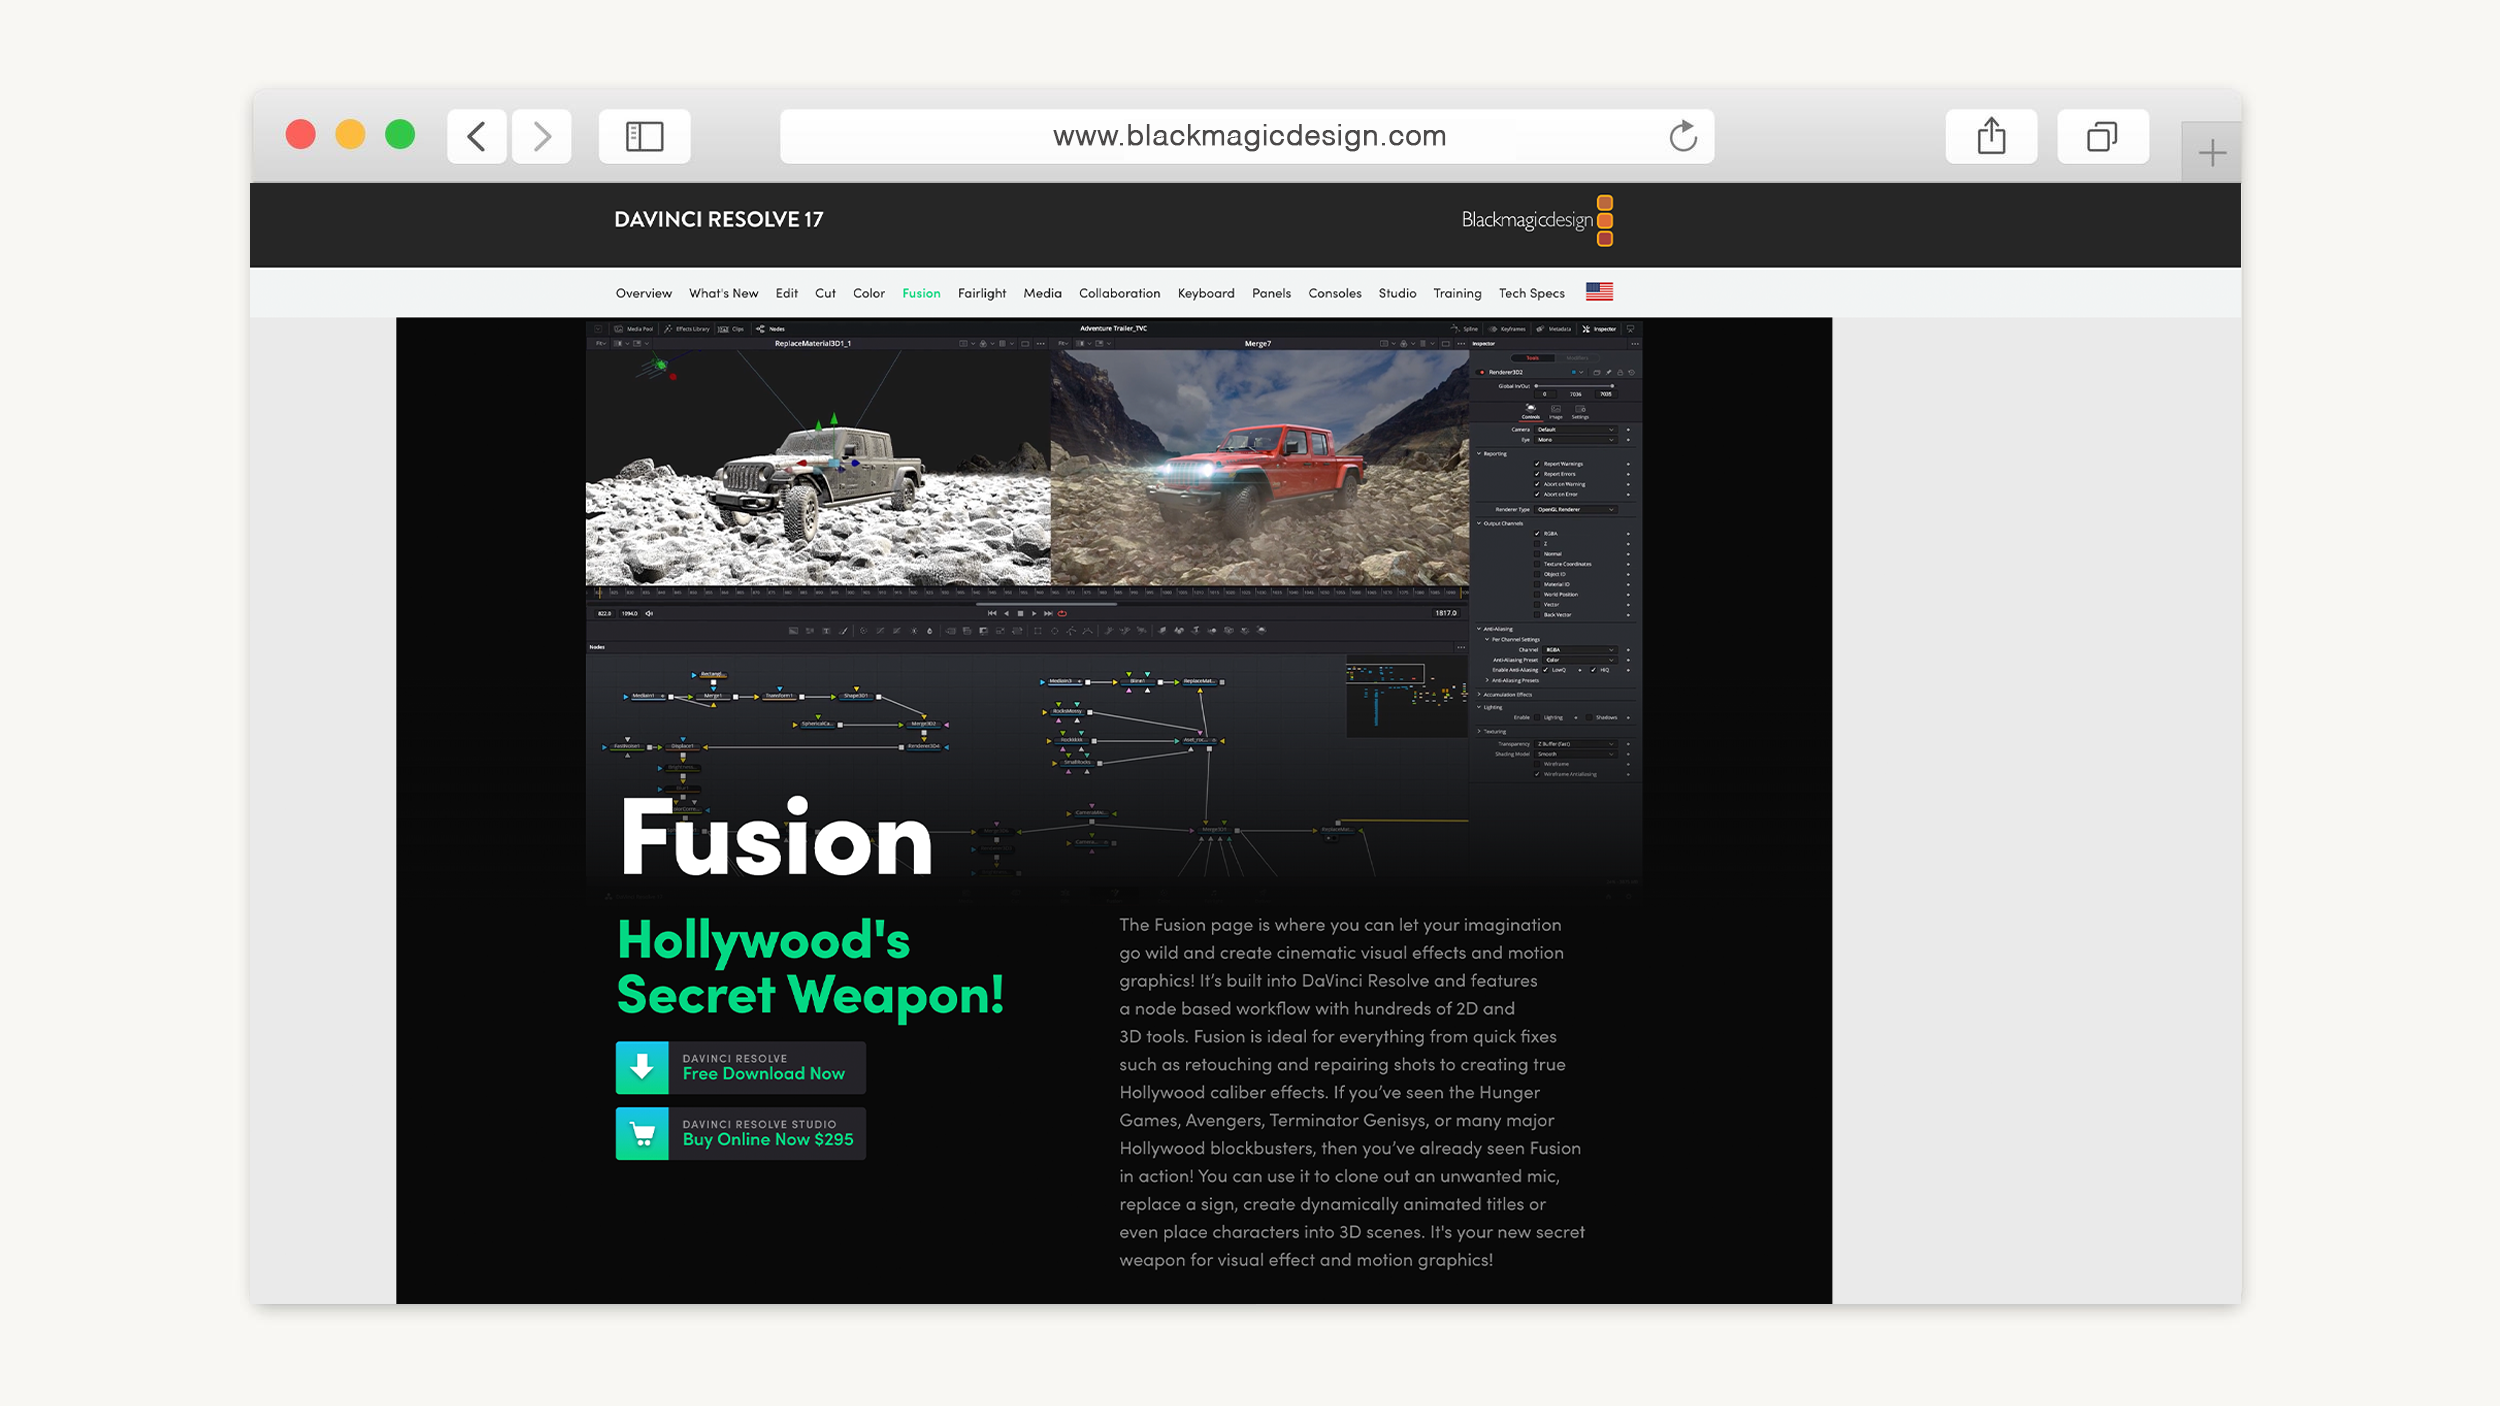
Task: Enable the Z output channel
Action: click(1537, 544)
